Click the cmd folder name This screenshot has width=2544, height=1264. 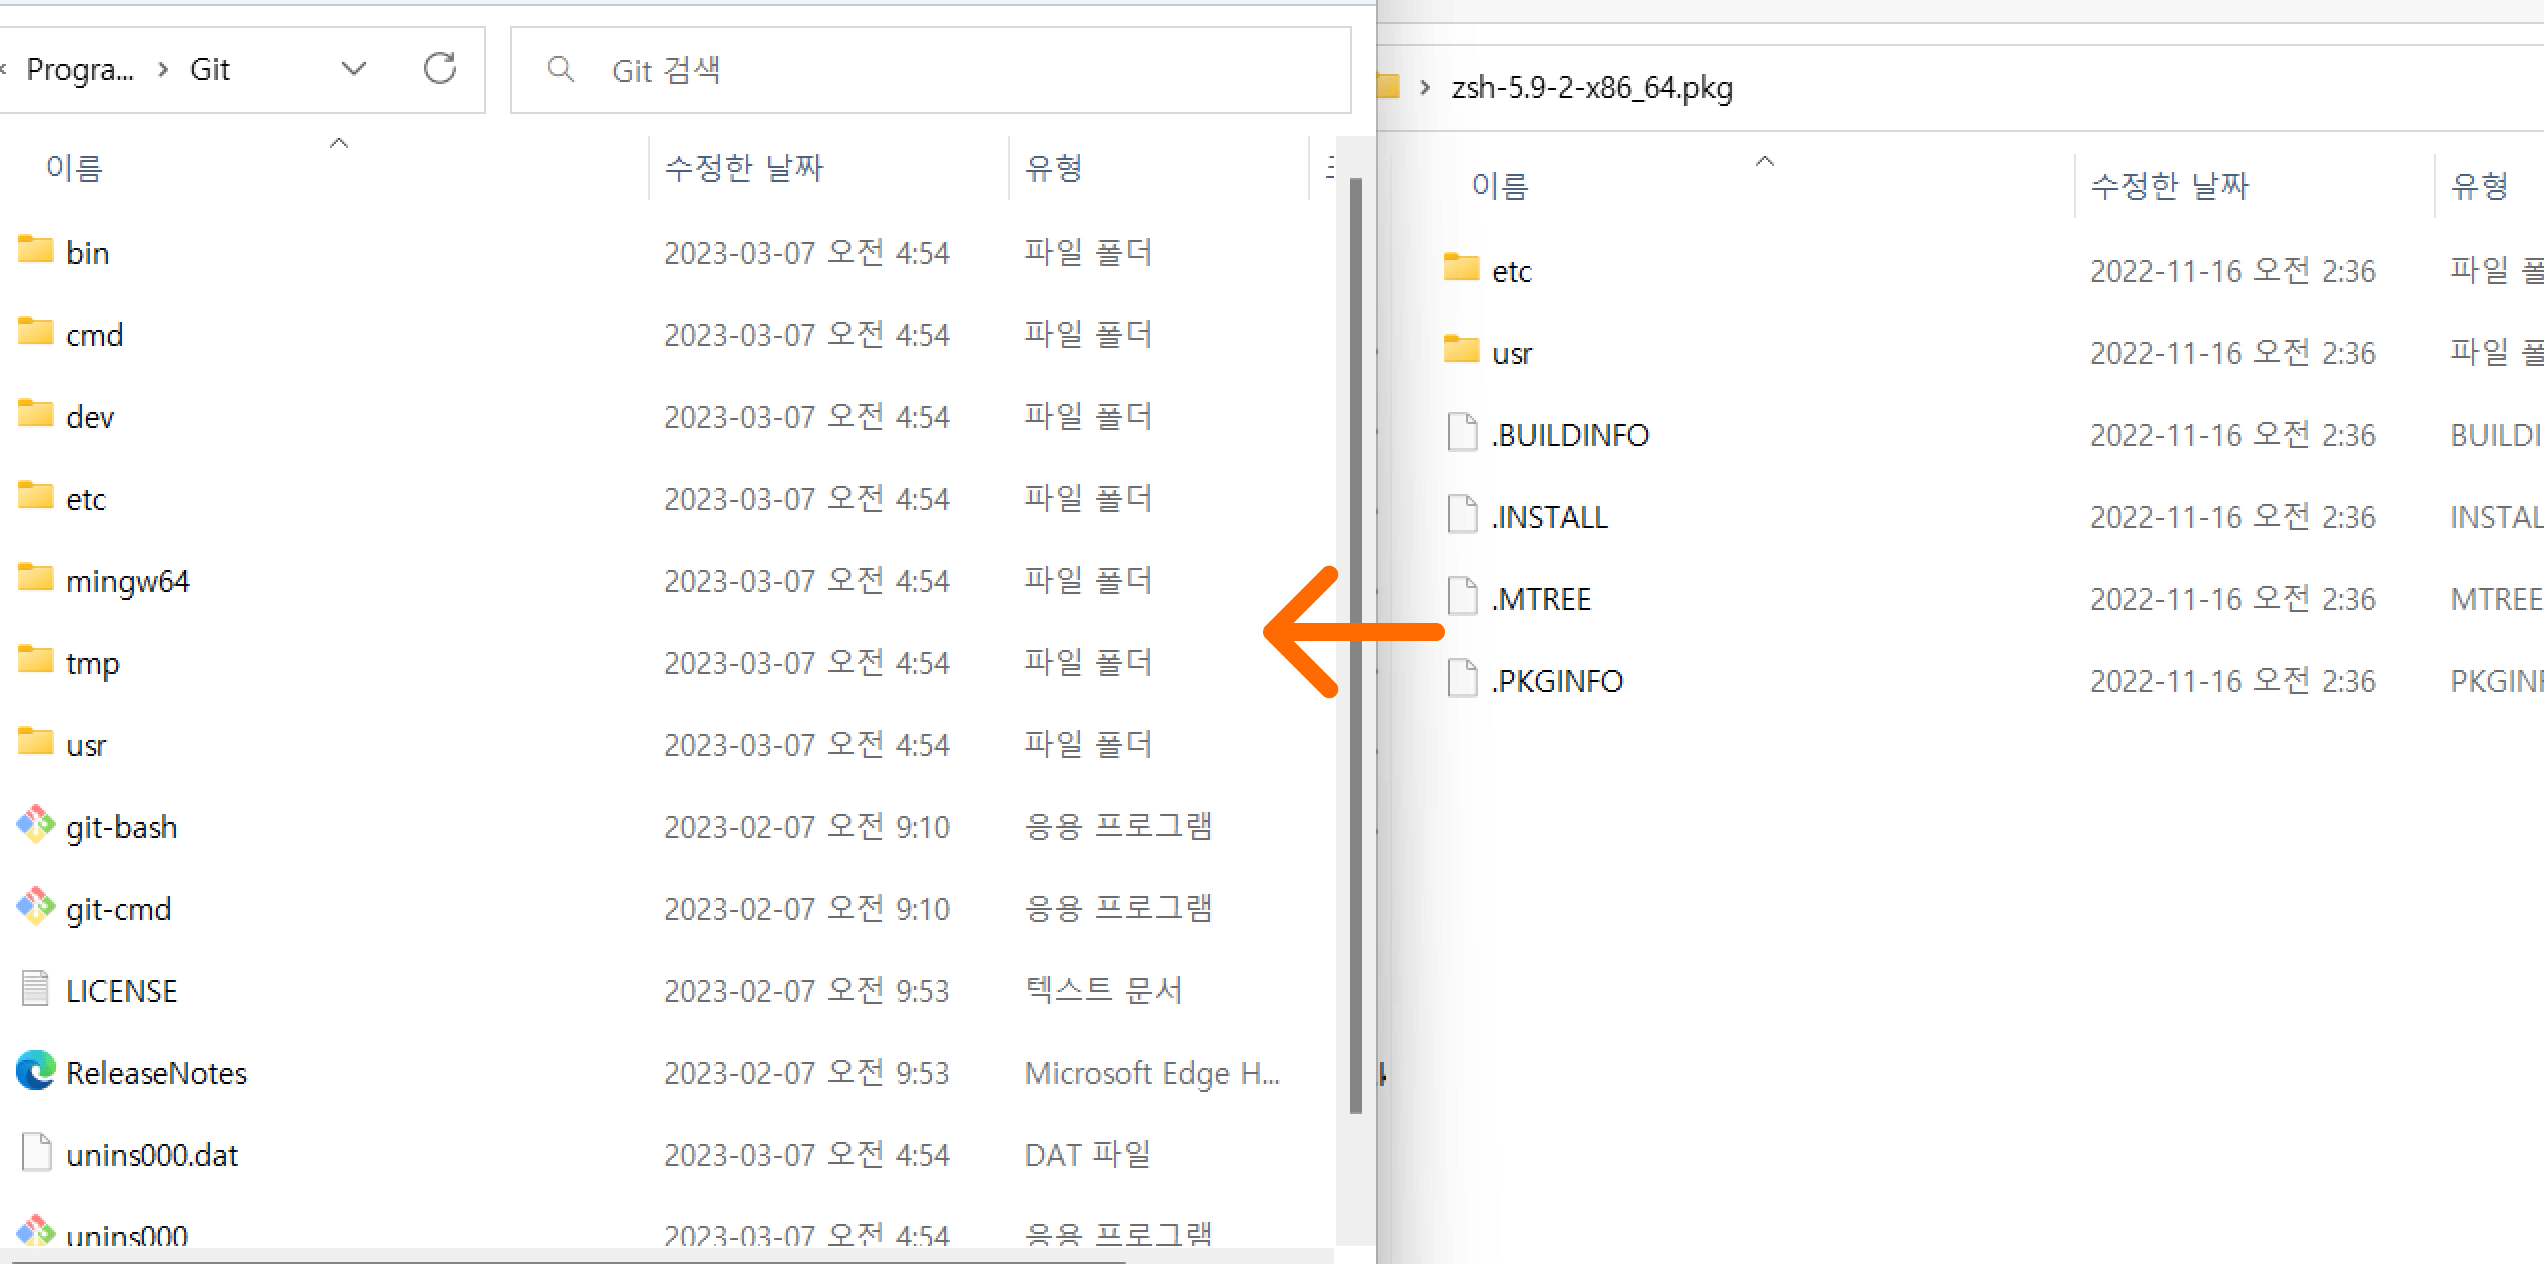pyautogui.click(x=95, y=335)
